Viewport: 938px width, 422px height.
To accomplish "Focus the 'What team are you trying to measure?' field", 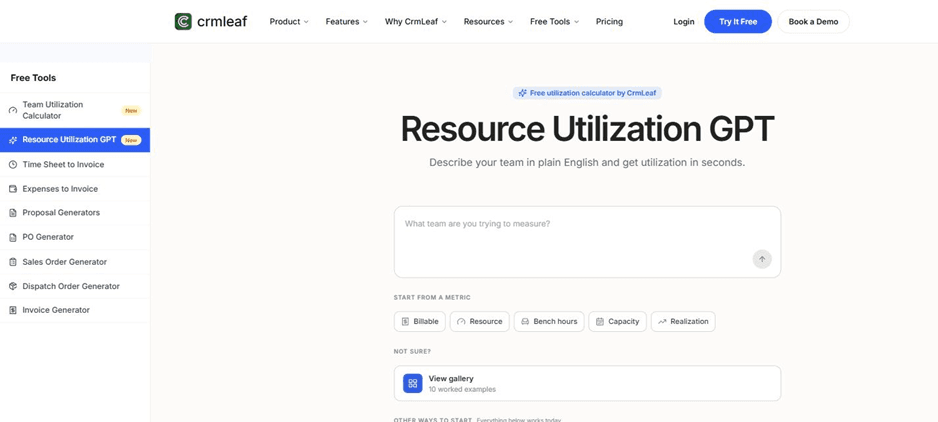I will click(x=587, y=242).
